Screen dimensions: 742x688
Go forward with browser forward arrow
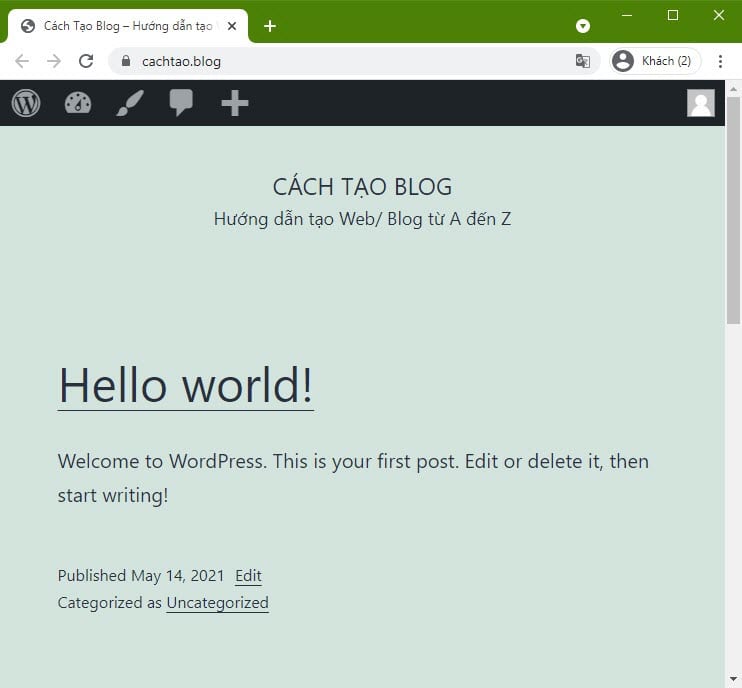tap(54, 61)
